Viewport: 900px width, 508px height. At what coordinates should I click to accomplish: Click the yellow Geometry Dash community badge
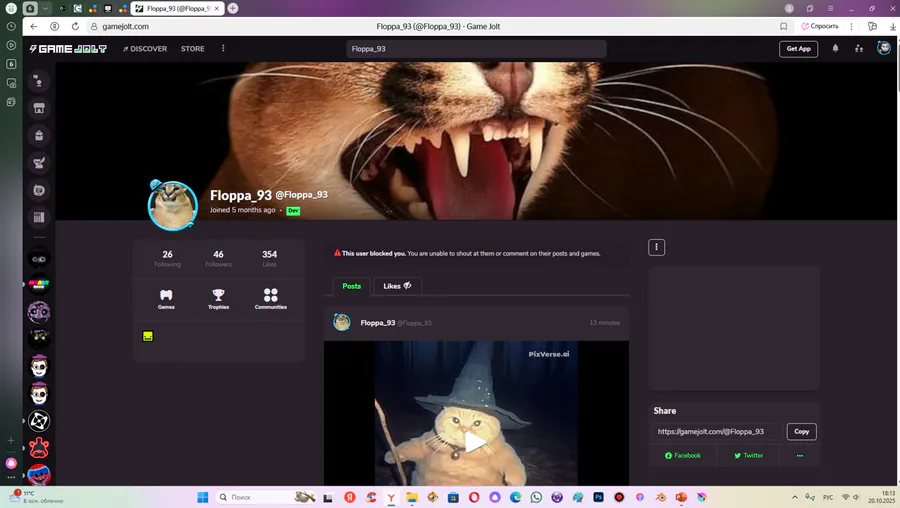pos(148,336)
